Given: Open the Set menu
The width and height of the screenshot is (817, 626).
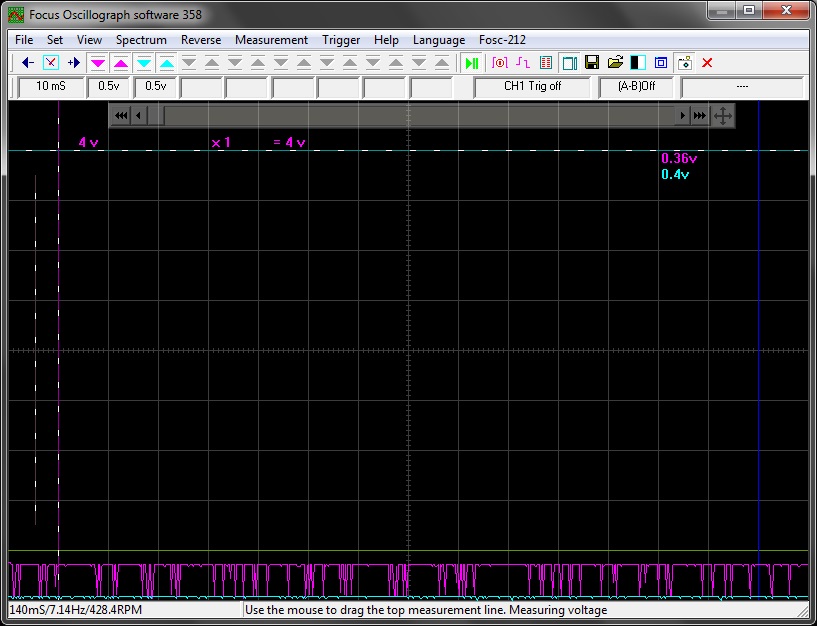Looking at the screenshot, I should tap(55, 40).
